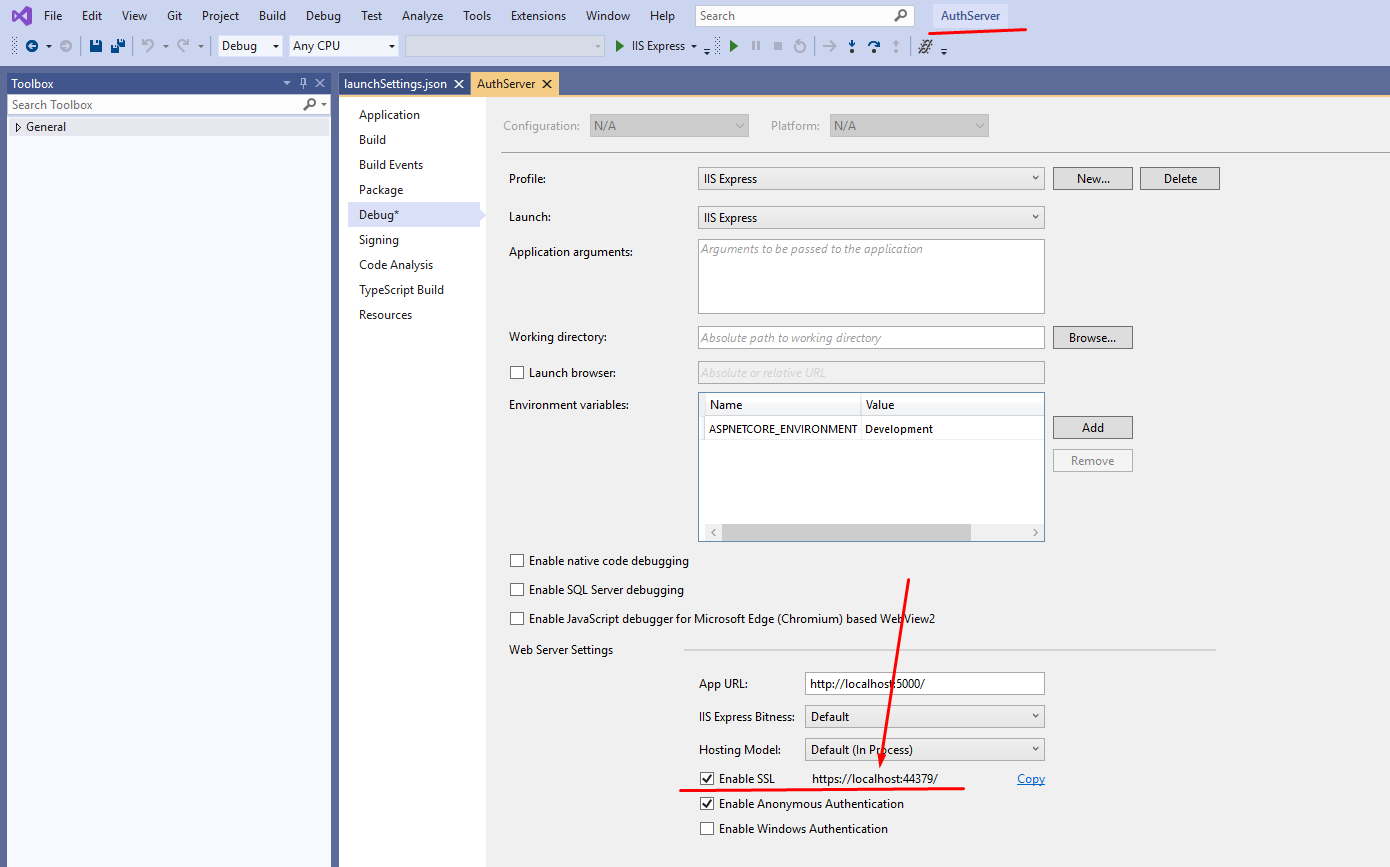This screenshot has width=1390, height=867.
Task: Switch to the launchSettings.json tab
Action: pos(395,84)
